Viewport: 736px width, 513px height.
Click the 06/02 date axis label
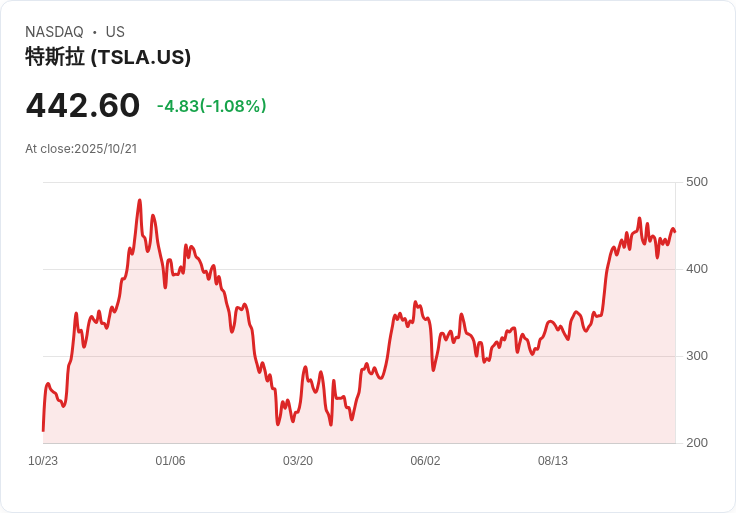coord(425,461)
